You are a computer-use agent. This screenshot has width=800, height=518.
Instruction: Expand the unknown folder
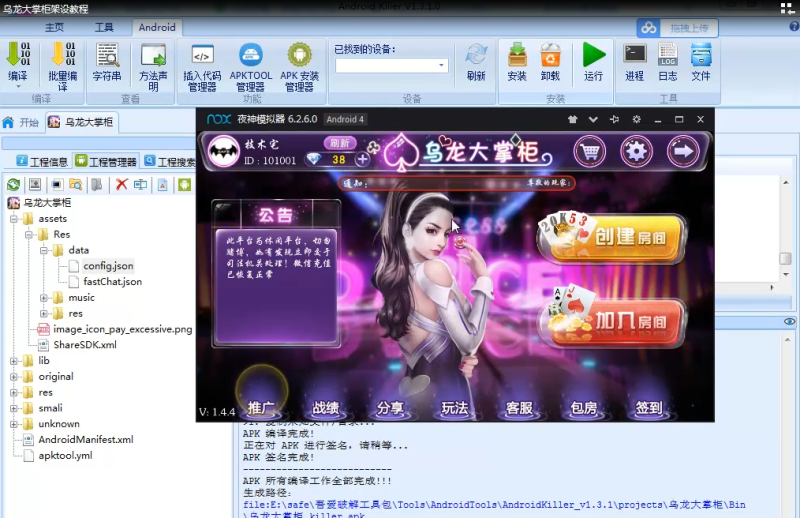click(14, 424)
